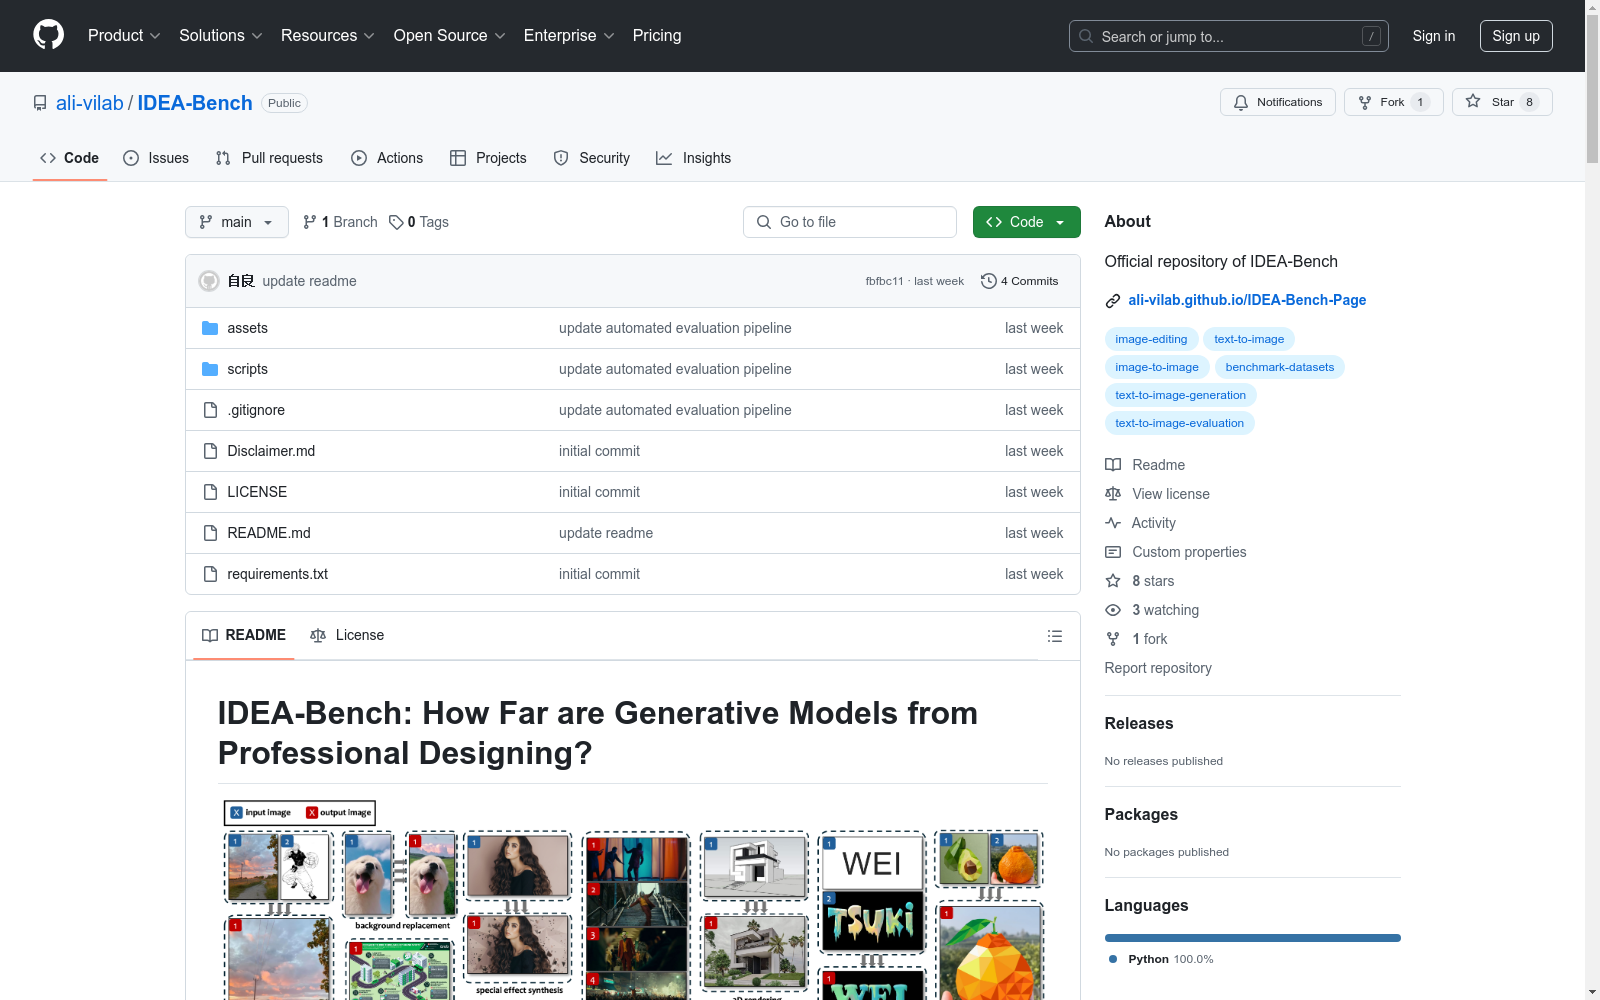The height and width of the screenshot is (1000, 1600).
Task: Click the Readme book icon in sidebar
Action: 1113,465
